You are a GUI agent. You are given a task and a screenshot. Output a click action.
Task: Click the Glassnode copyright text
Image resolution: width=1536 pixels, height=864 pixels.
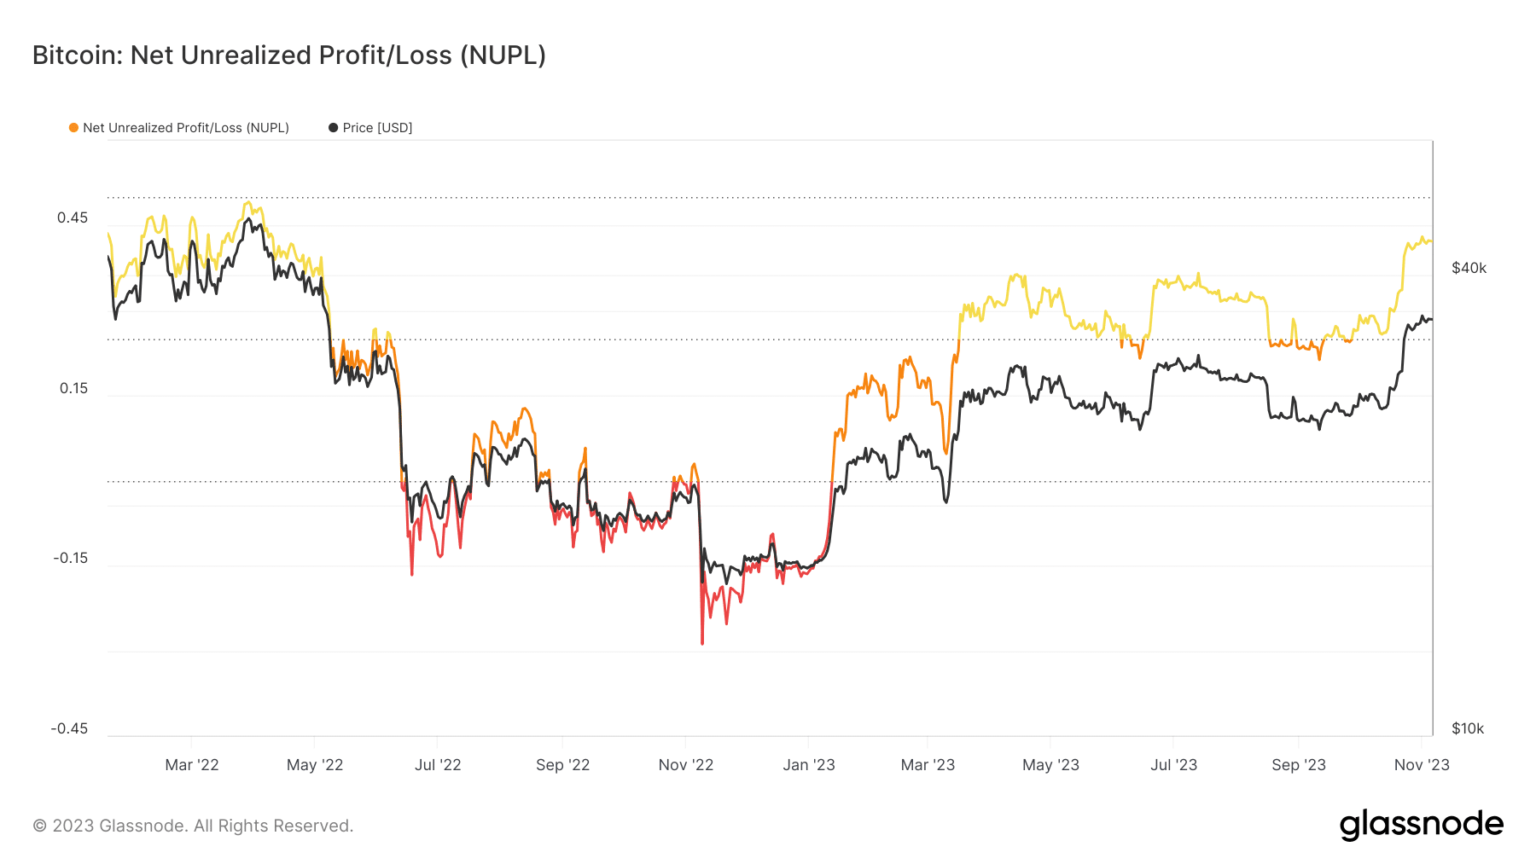tap(193, 826)
